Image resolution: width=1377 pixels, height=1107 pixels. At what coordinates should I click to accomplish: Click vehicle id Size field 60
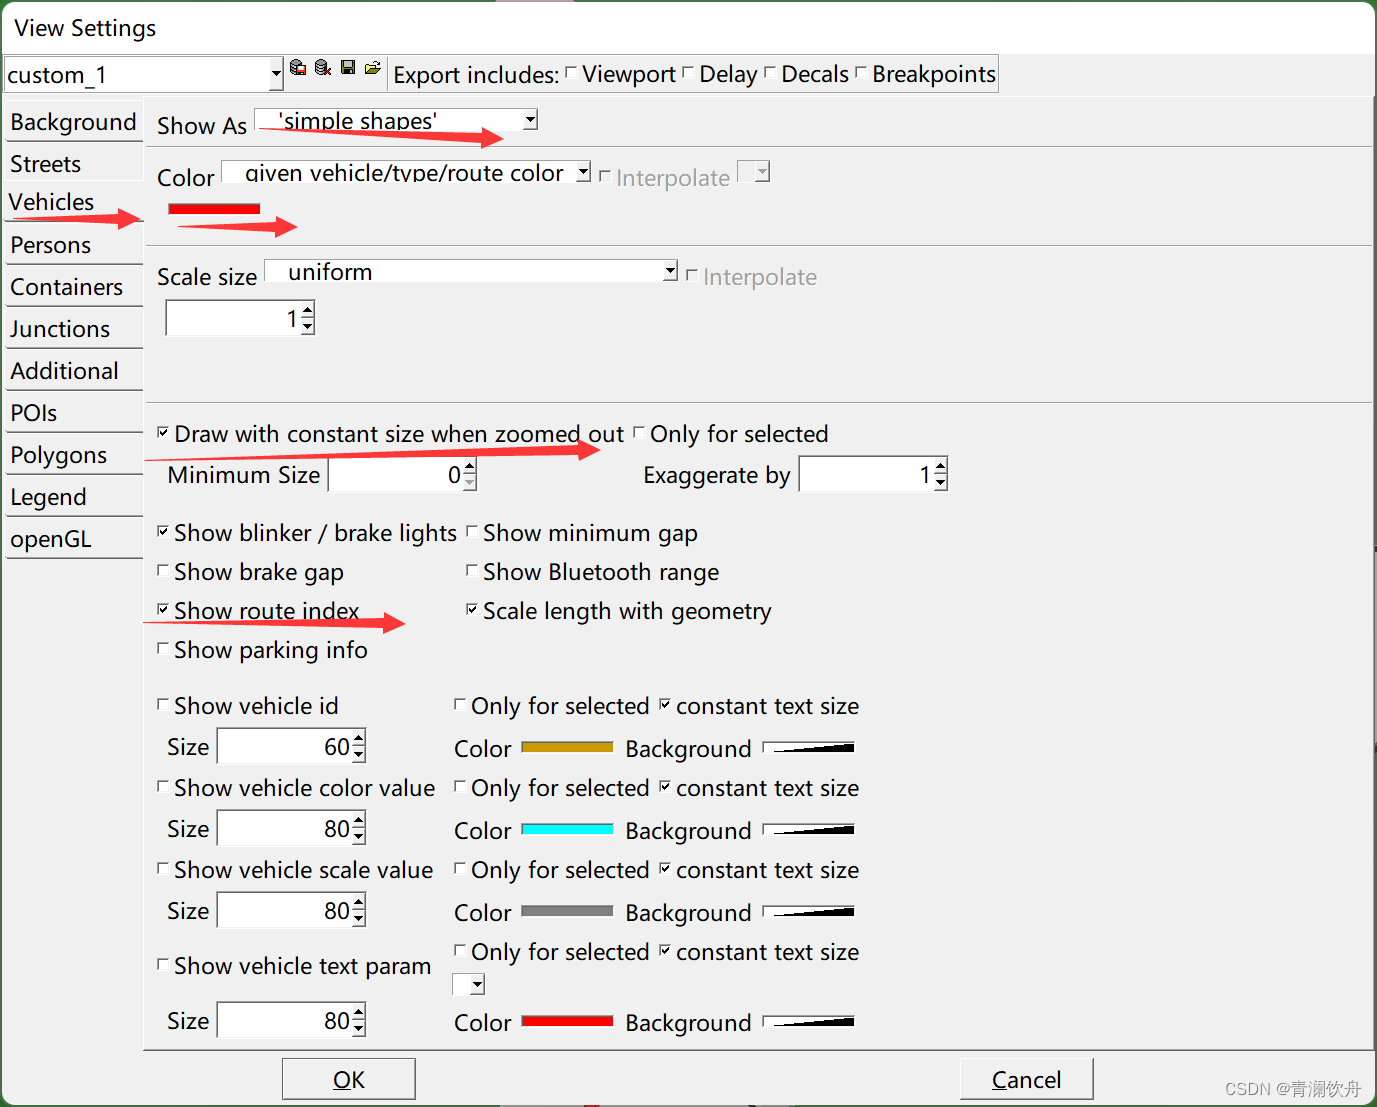coord(284,747)
